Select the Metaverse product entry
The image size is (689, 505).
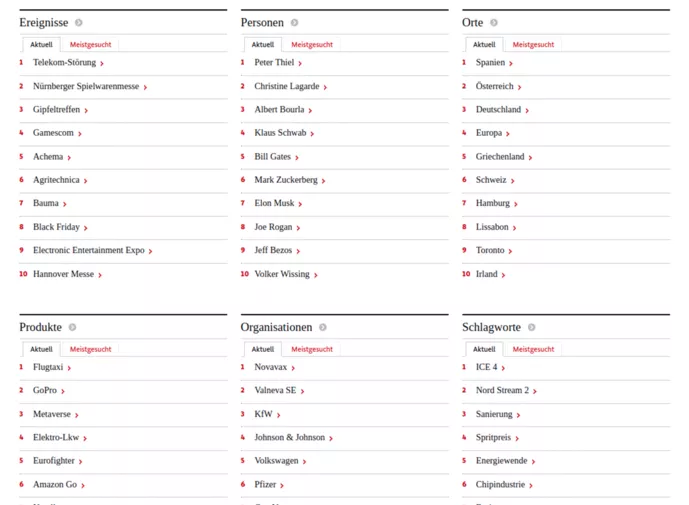[x=51, y=414]
